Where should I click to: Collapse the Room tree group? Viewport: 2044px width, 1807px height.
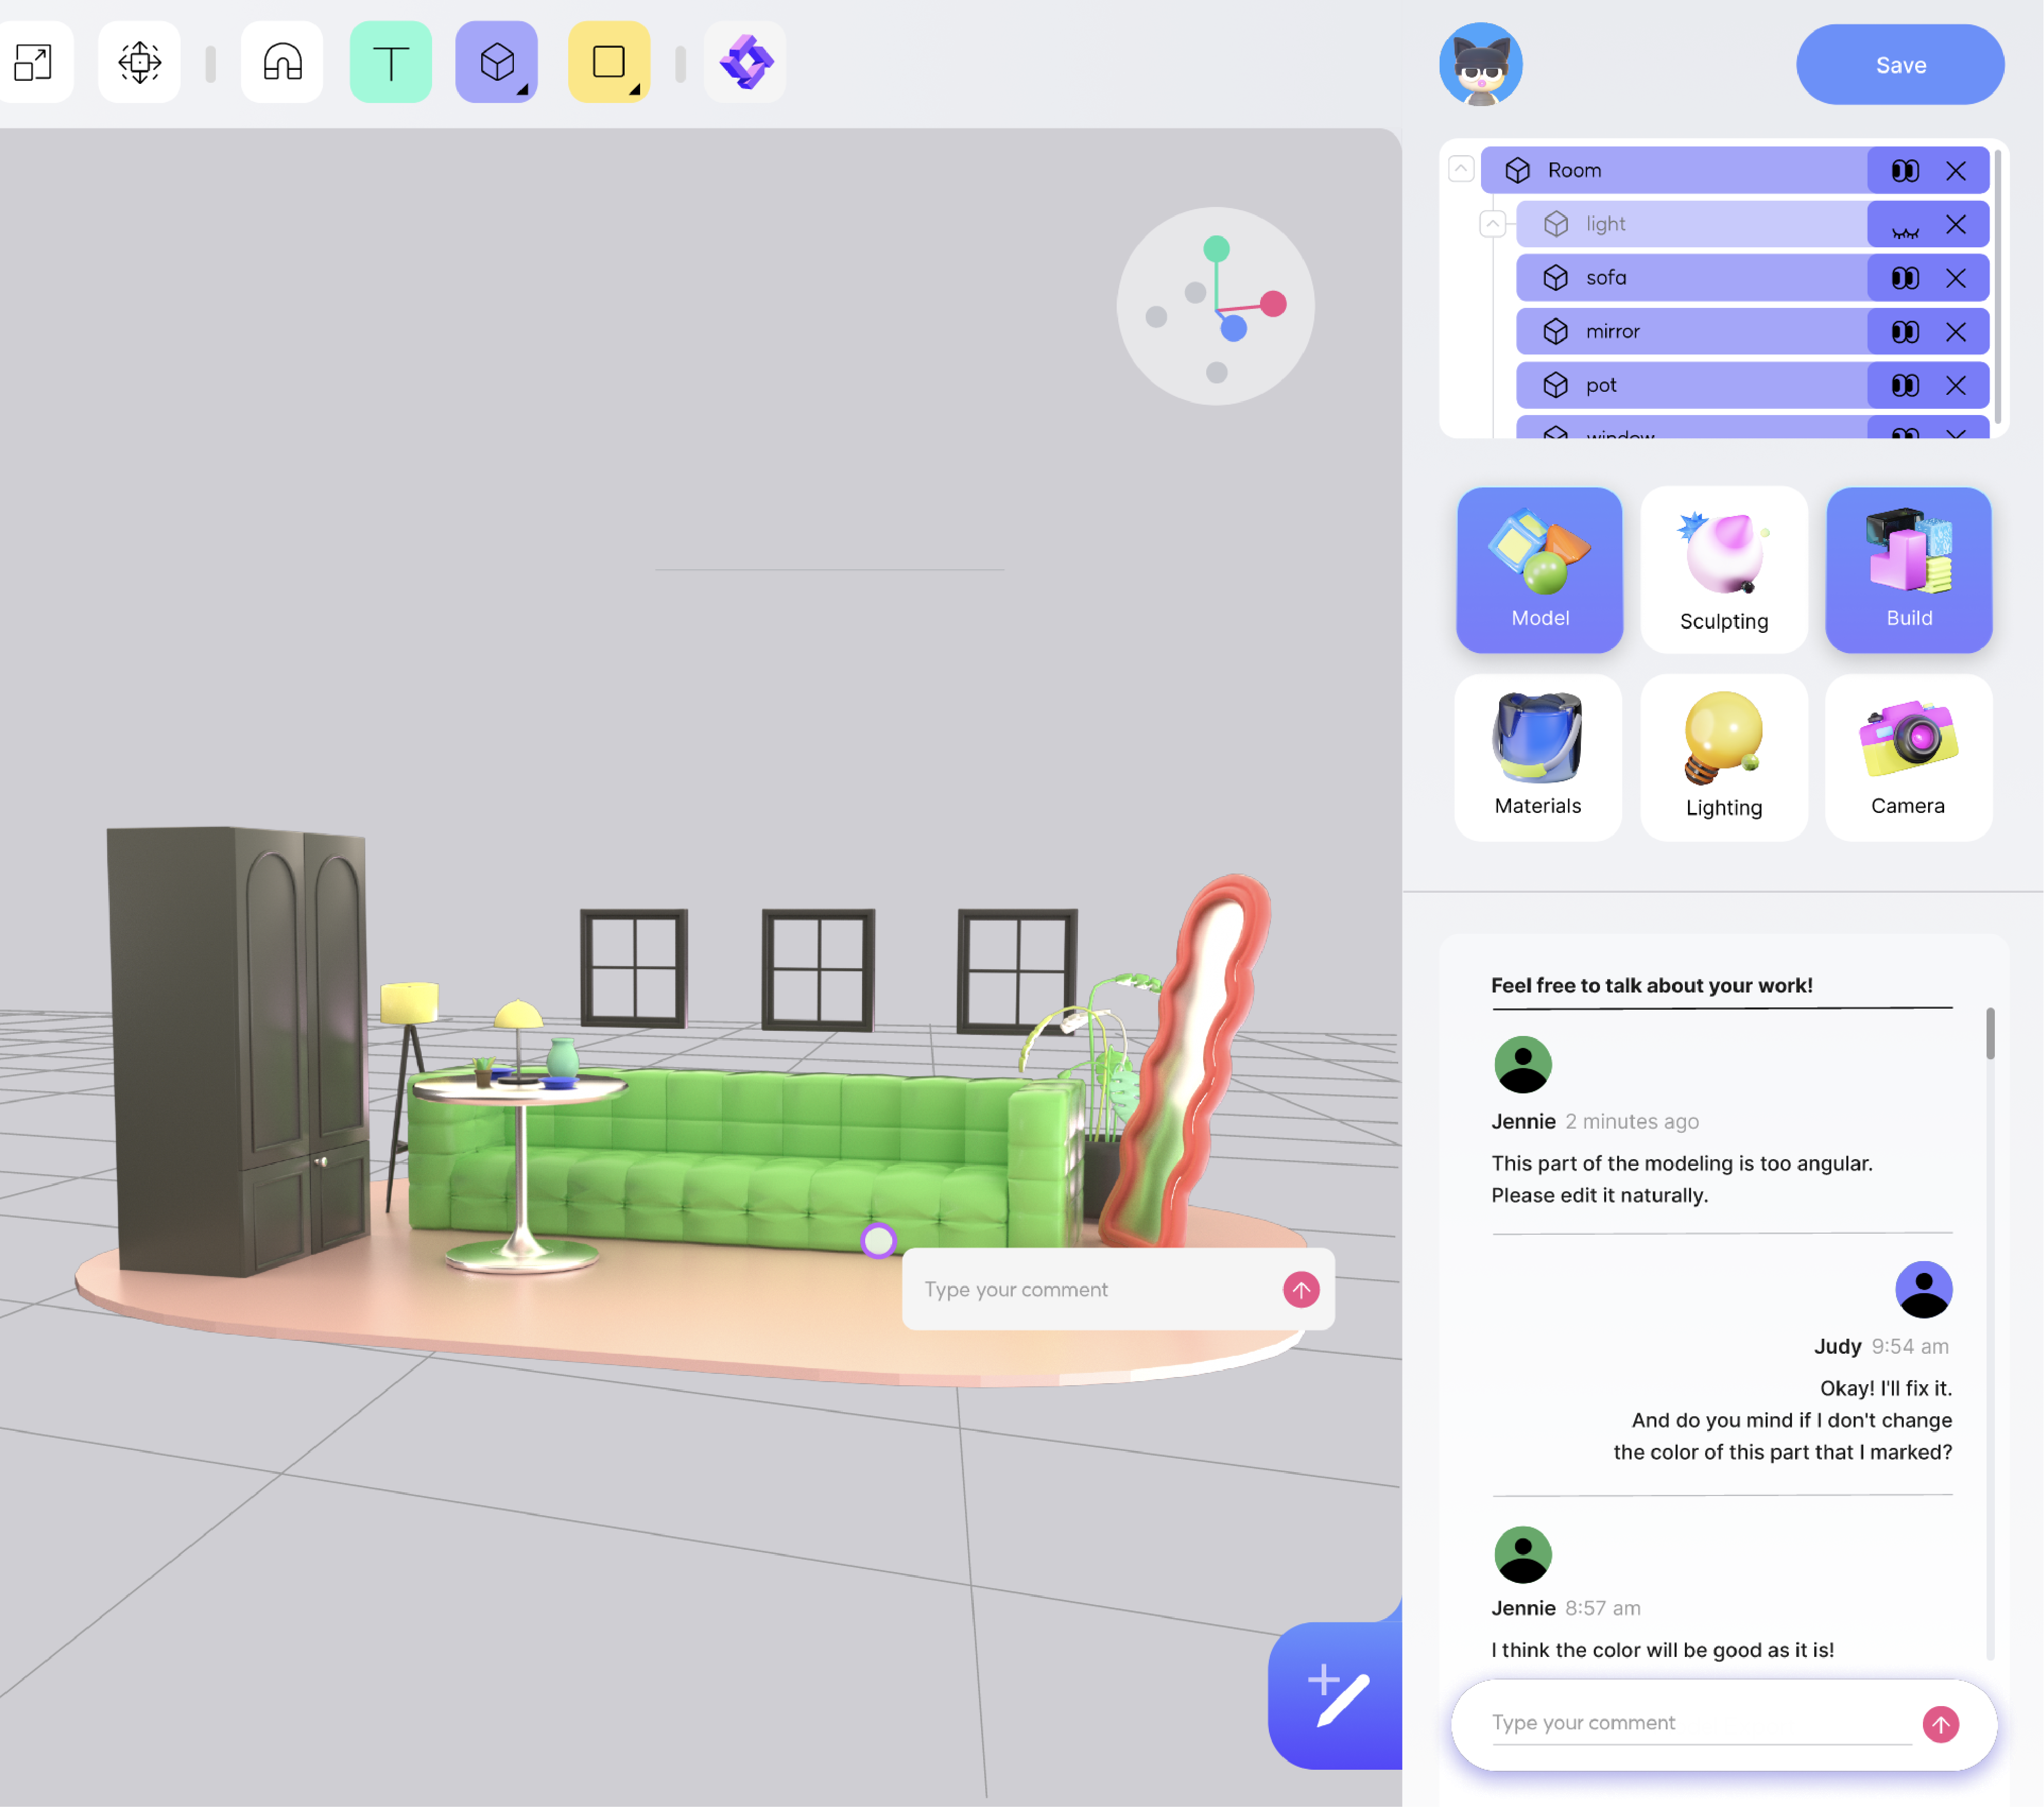pyautogui.click(x=1460, y=169)
